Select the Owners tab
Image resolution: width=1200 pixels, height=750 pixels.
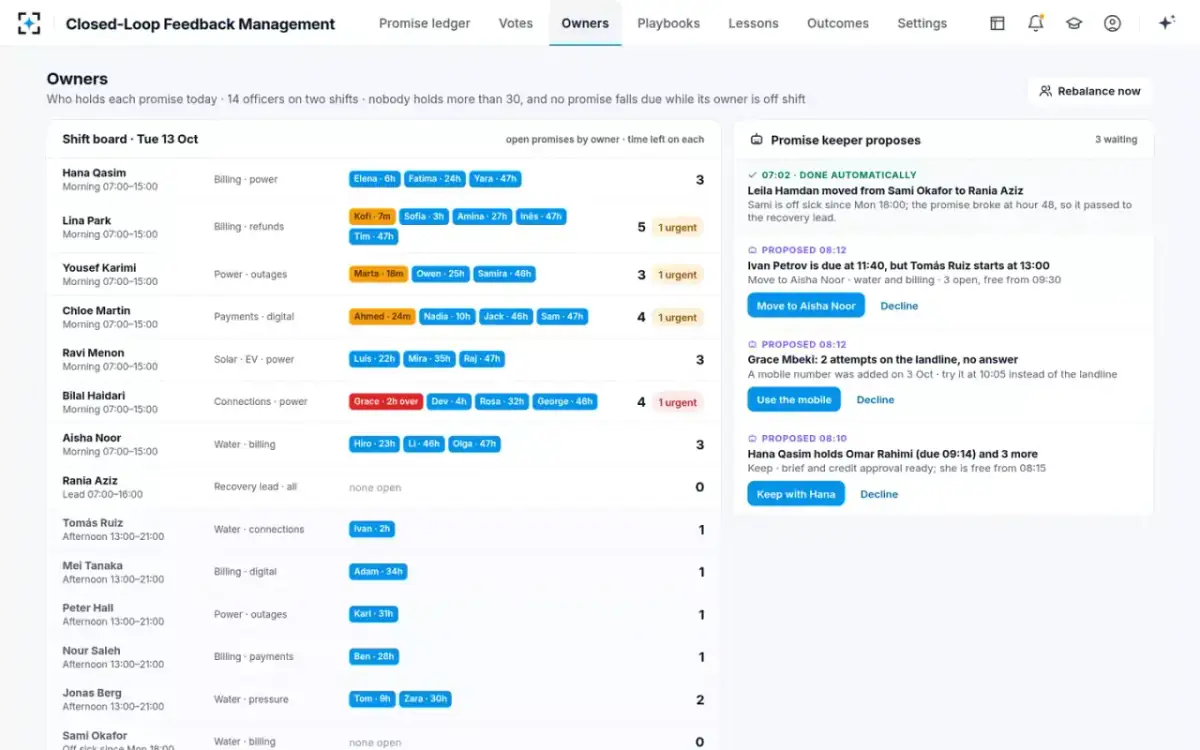click(x=585, y=23)
